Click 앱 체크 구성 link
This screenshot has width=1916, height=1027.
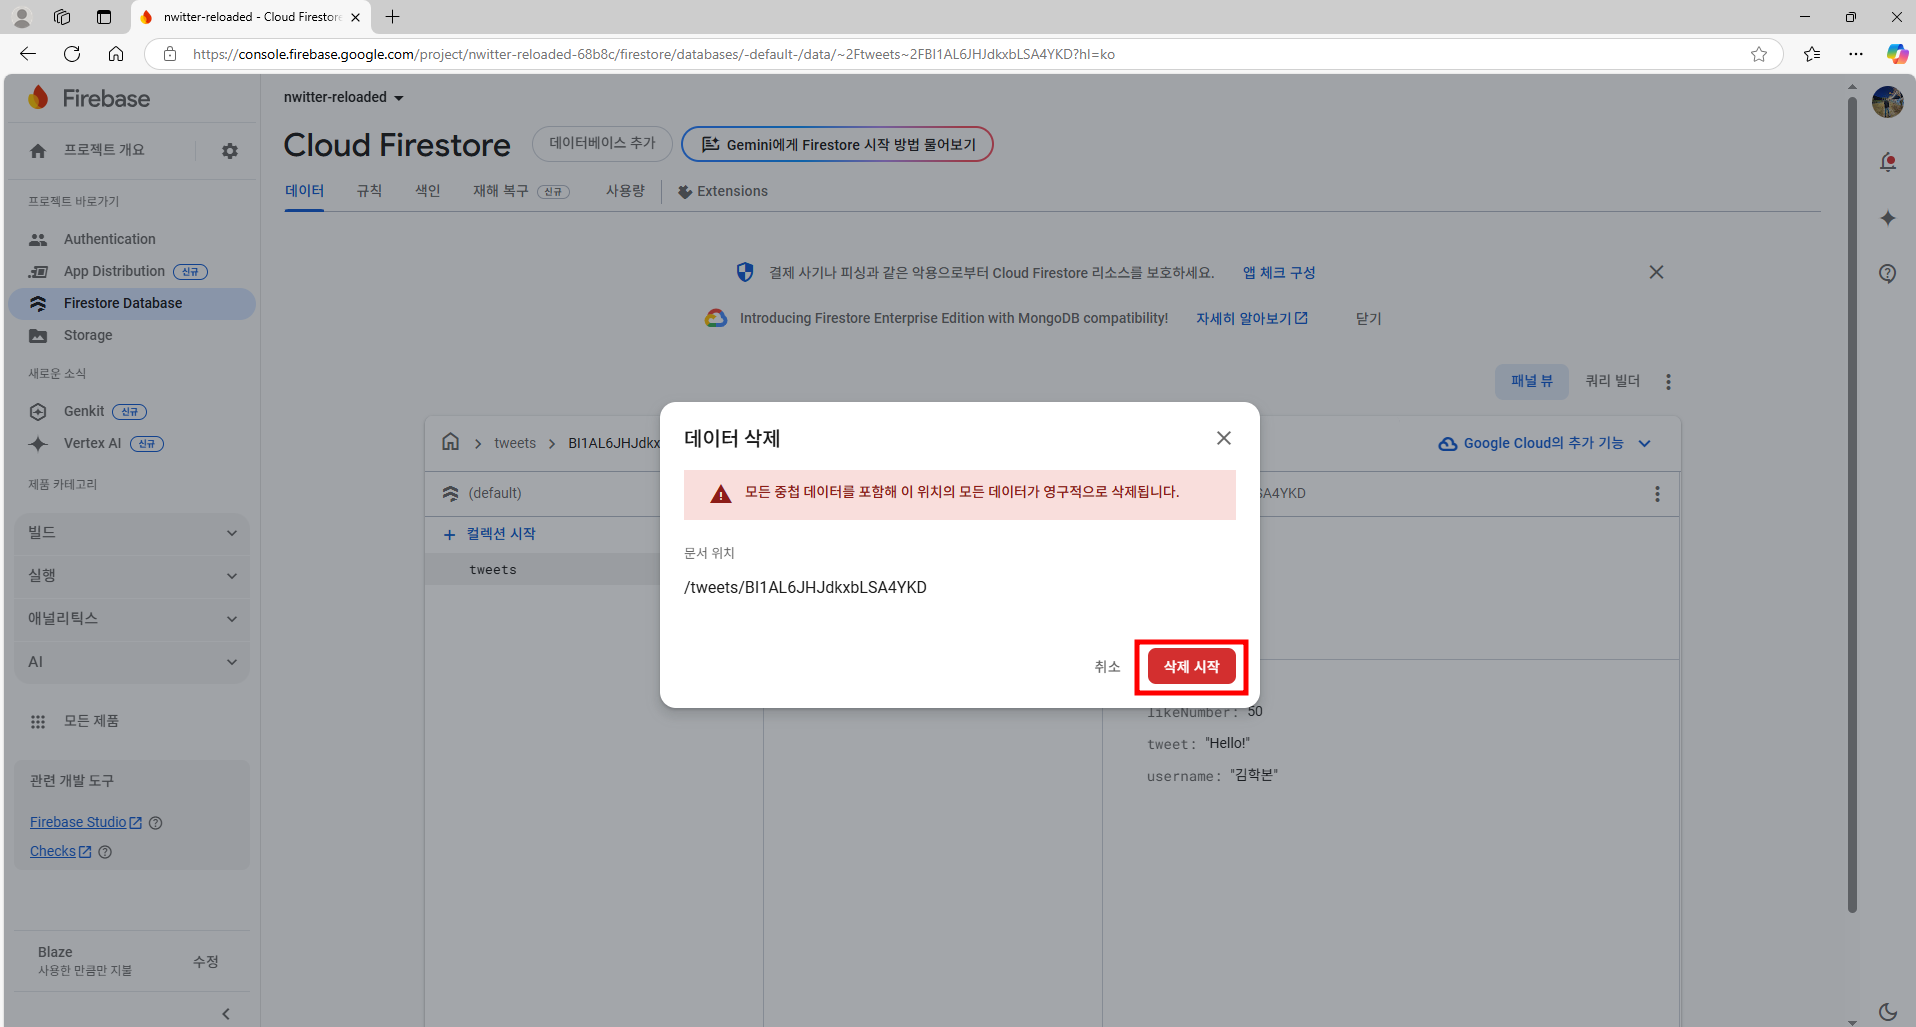[1279, 273]
